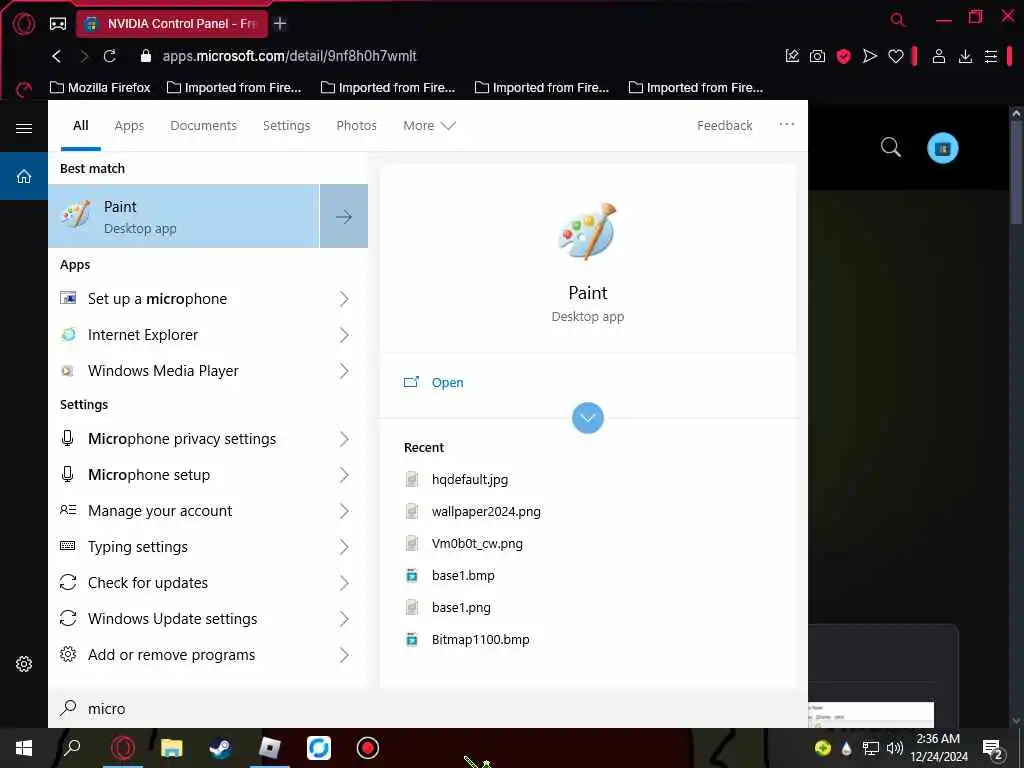Screen dimensions: 1024x768
Task: Click the snapshot camera icon in toolbar
Action: (x=817, y=56)
